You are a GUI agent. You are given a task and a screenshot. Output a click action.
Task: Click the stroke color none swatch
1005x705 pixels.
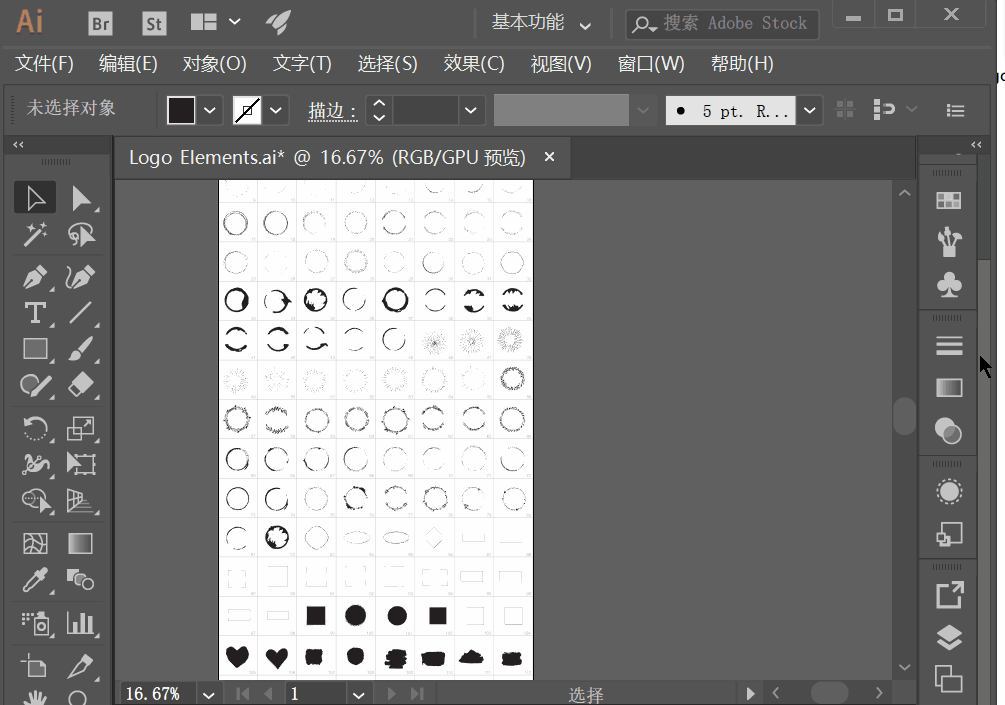point(247,110)
